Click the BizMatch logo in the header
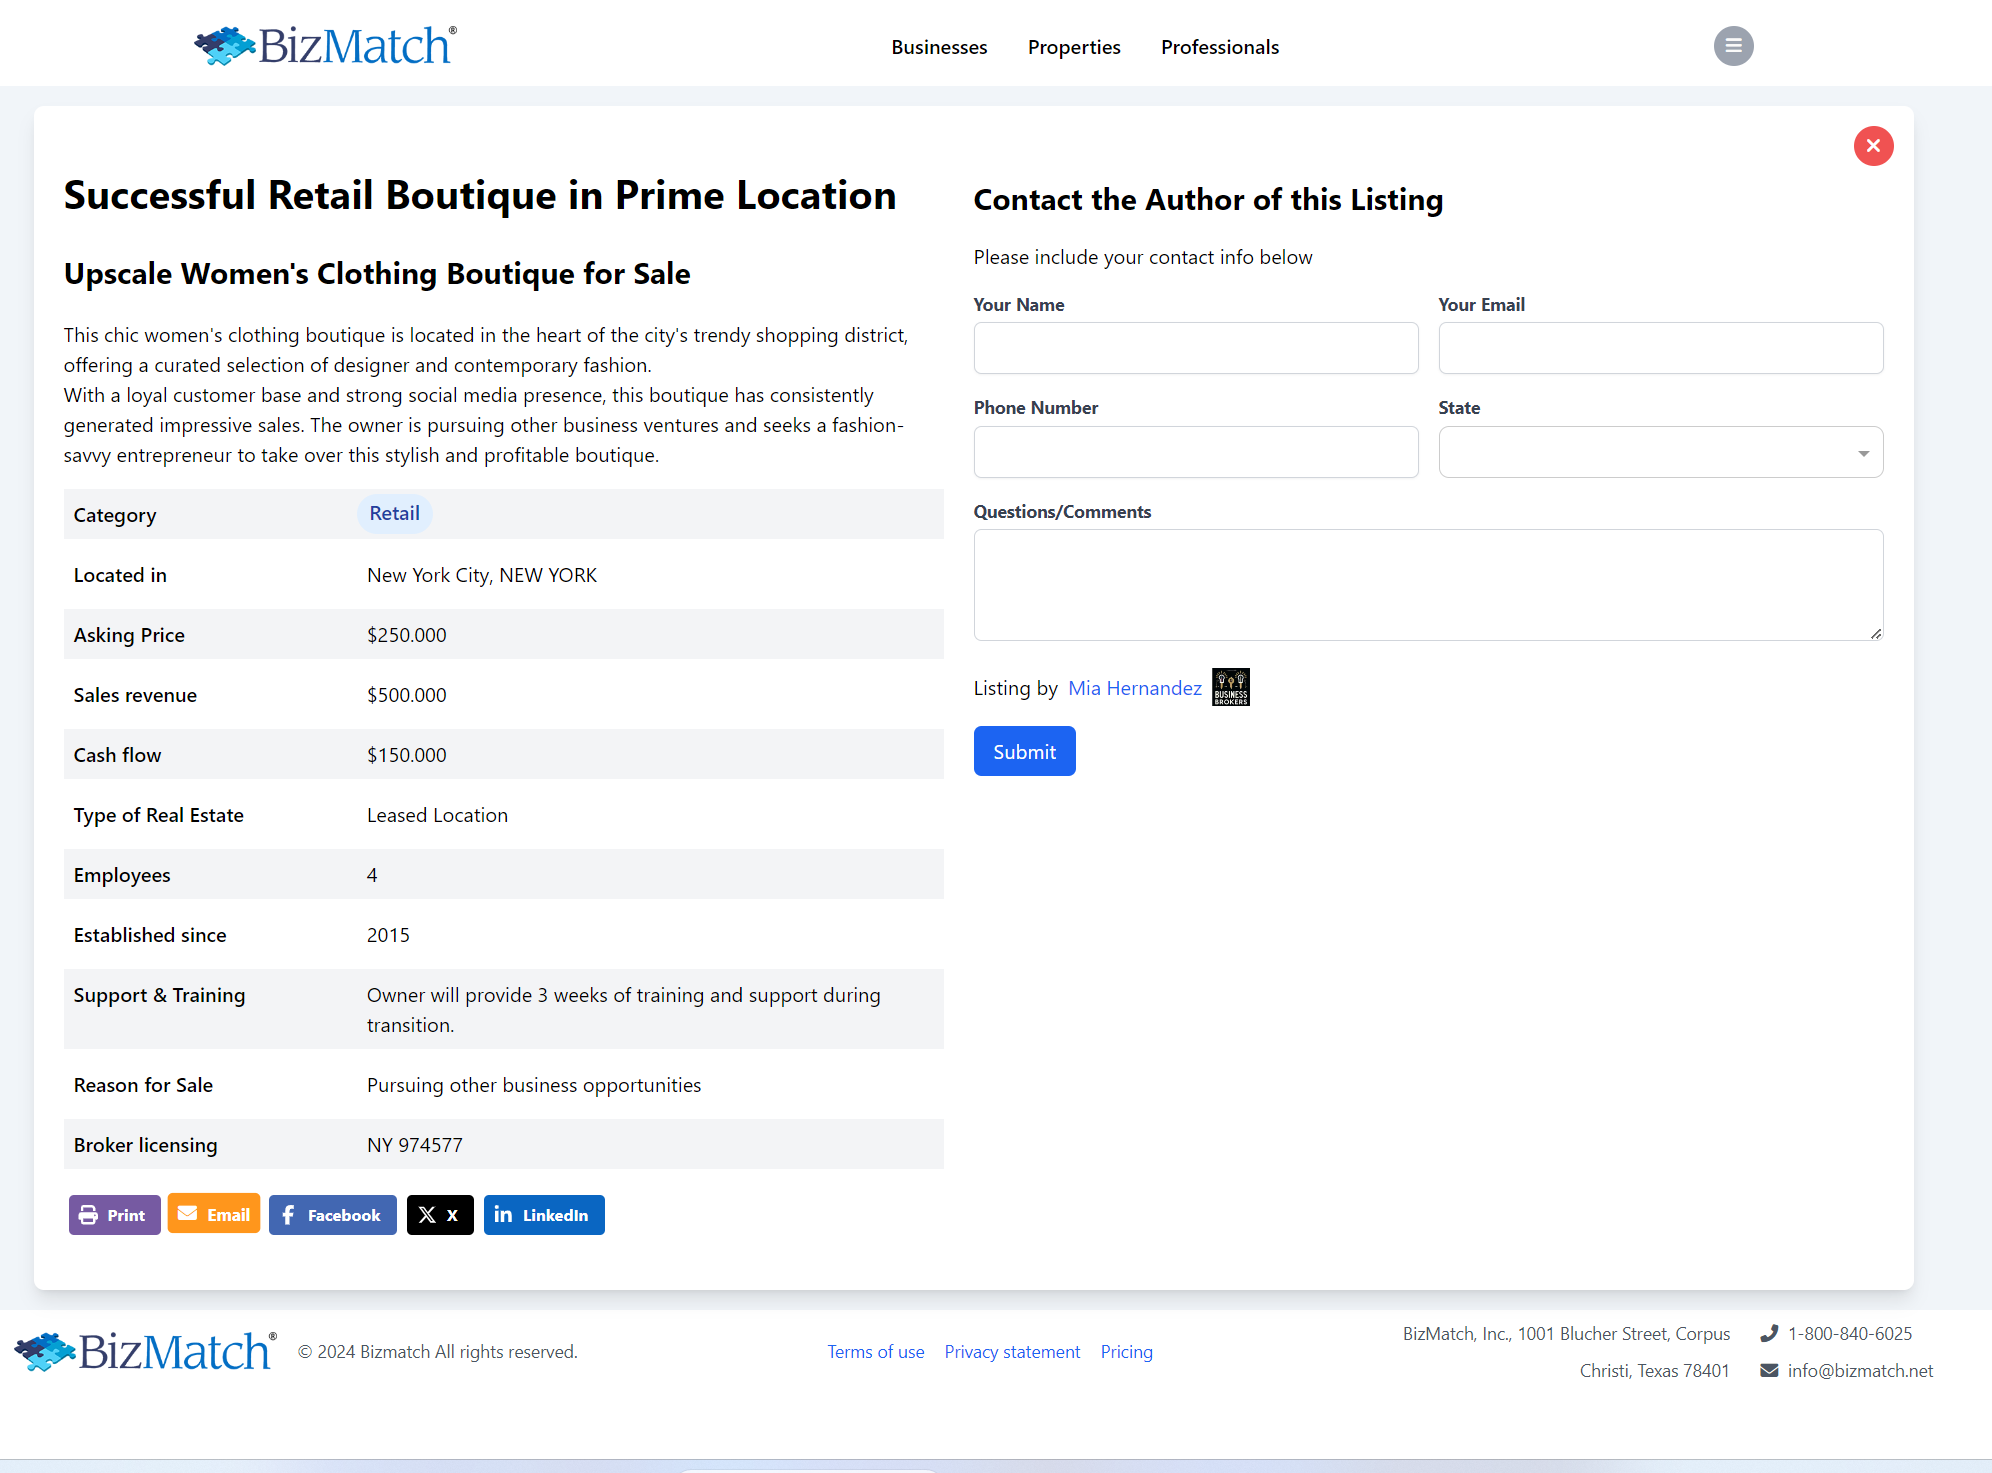Image resolution: width=1992 pixels, height=1473 pixels. click(326, 46)
